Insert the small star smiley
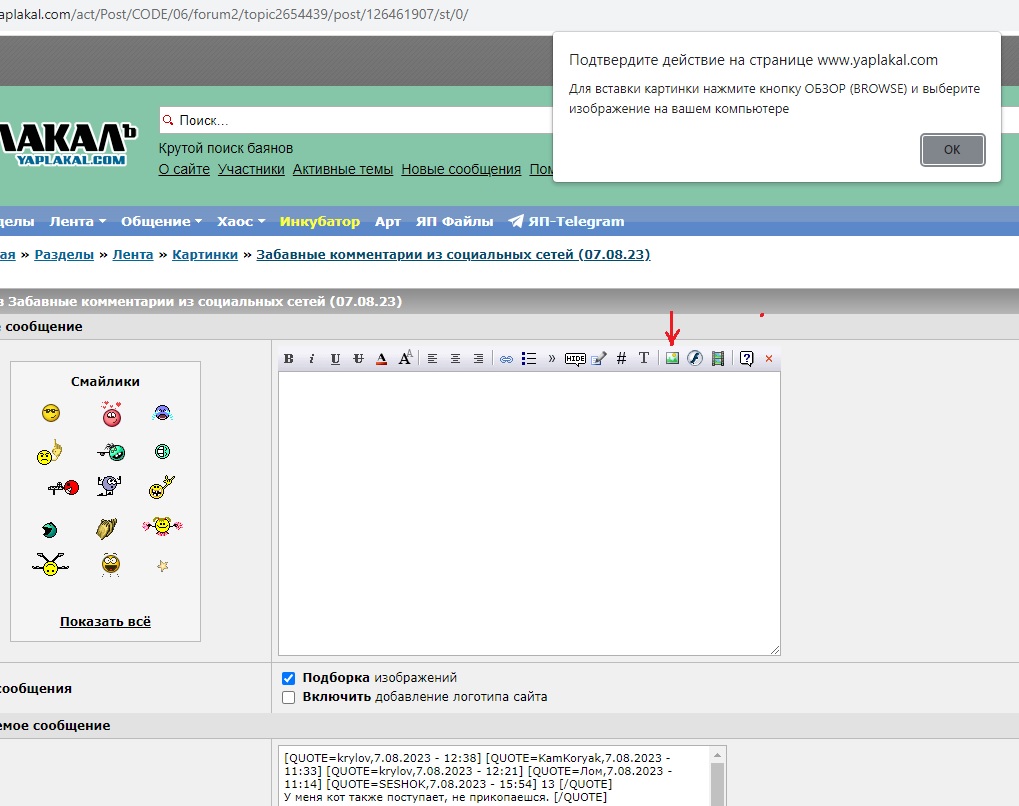Viewport: 1019px width, 806px height. pyautogui.click(x=162, y=566)
